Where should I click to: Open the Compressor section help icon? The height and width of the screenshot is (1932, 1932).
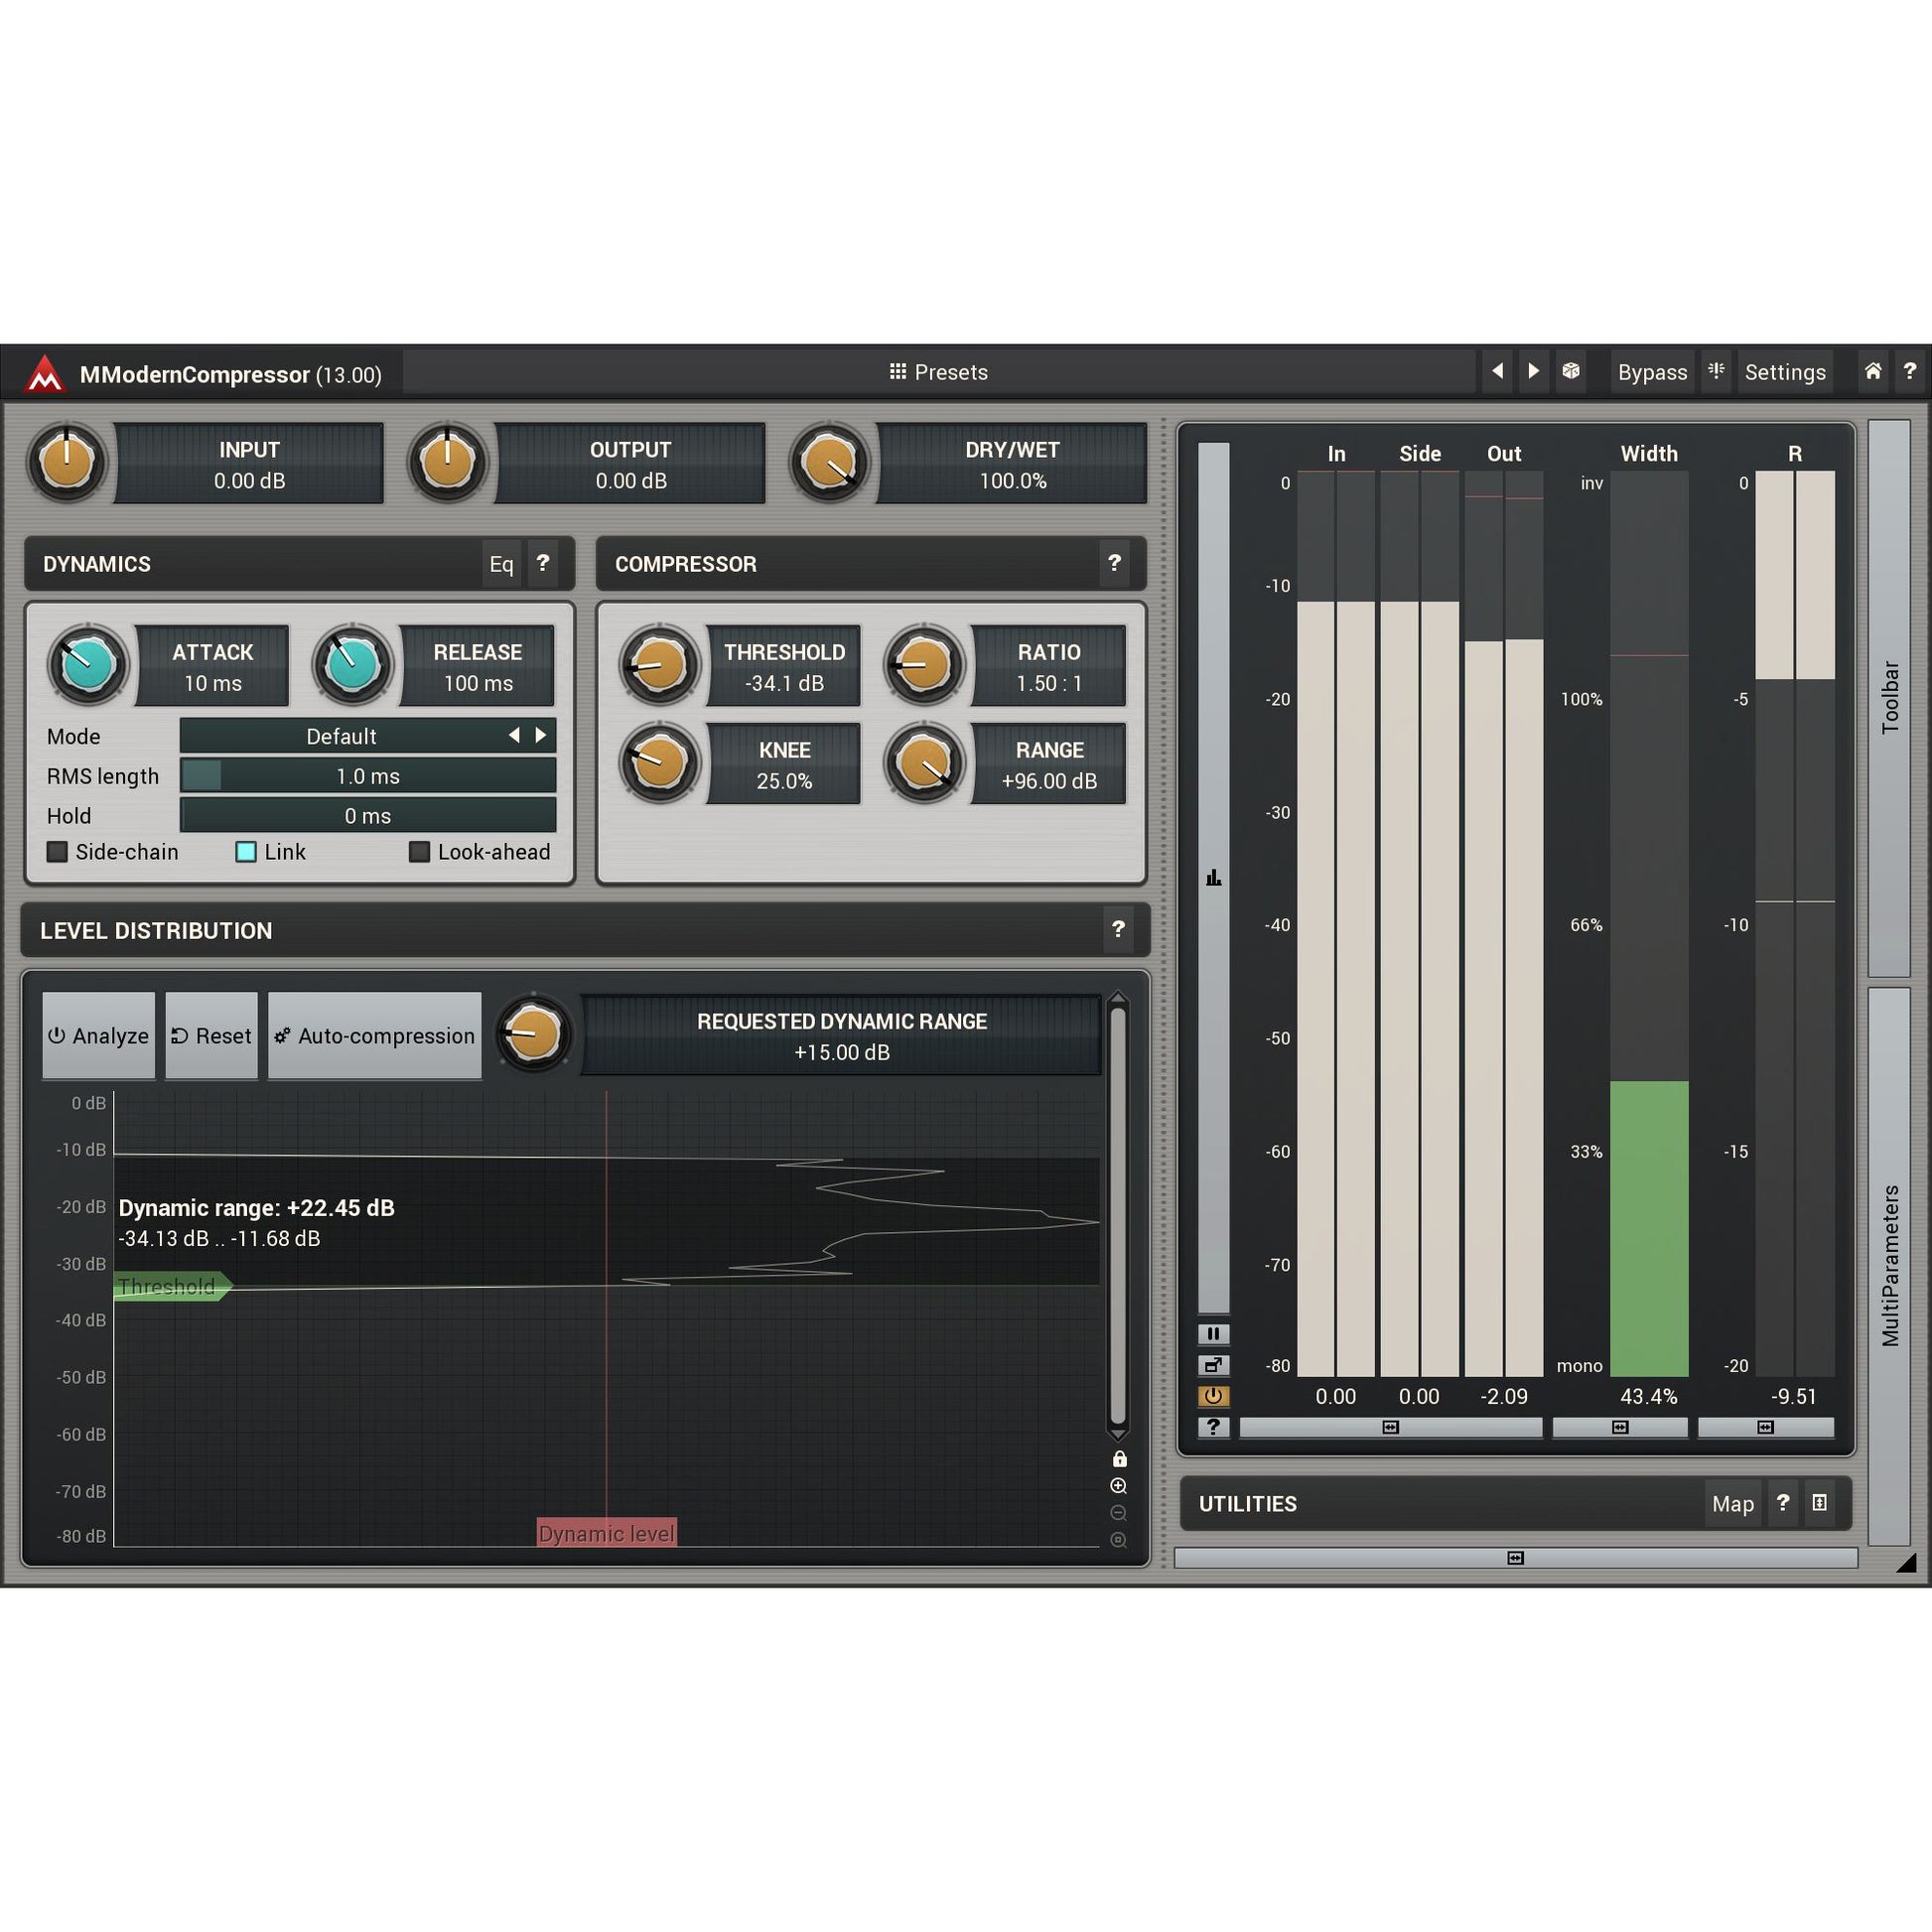pyautogui.click(x=1114, y=563)
